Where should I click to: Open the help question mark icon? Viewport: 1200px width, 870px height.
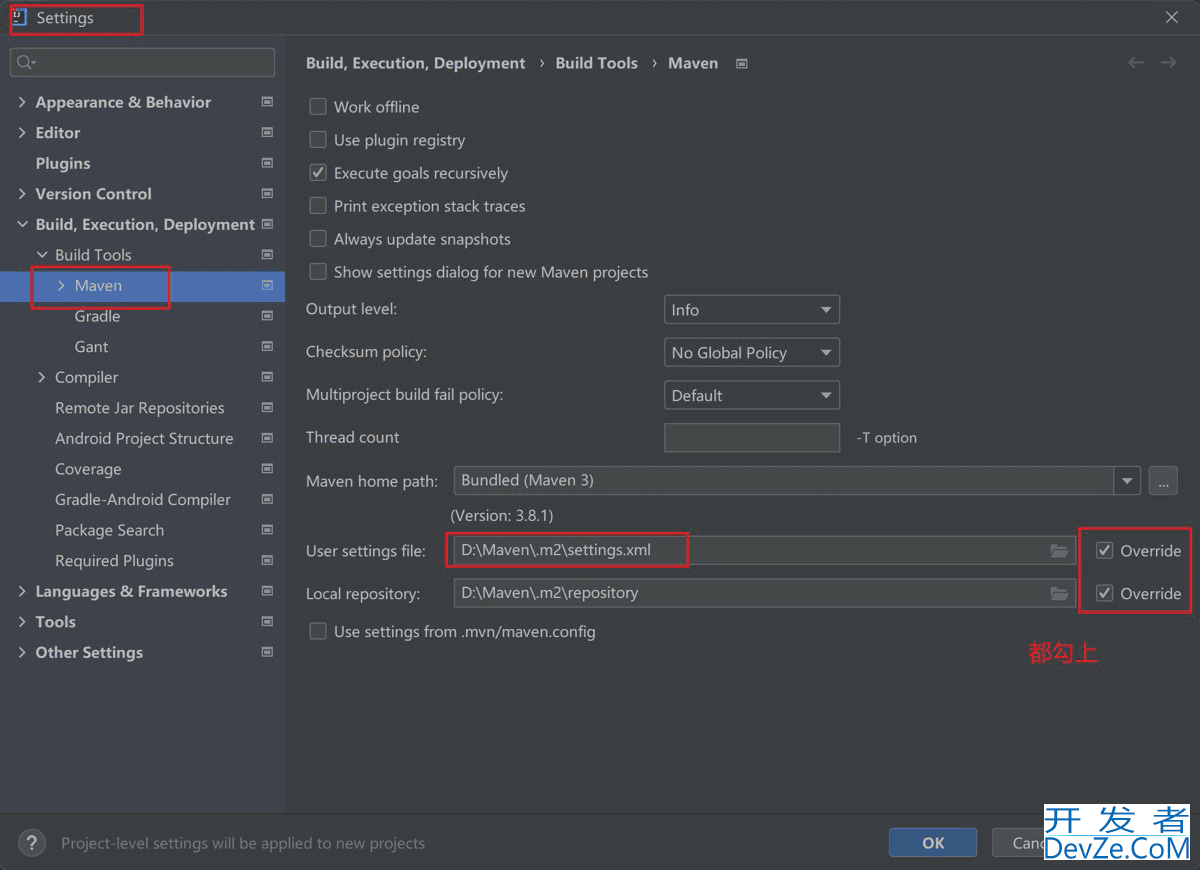pyautogui.click(x=32, y=843)
